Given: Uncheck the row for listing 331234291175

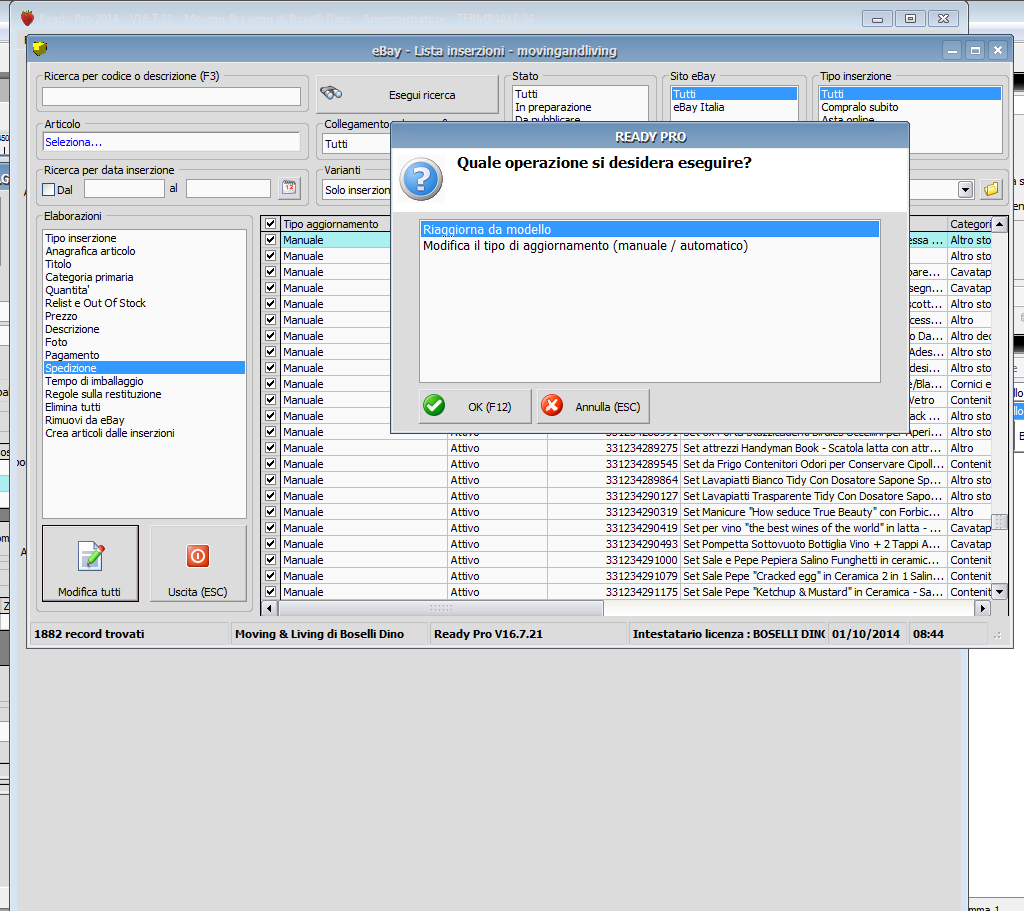Looking at the screenshot, I should (x=270, y=592).
